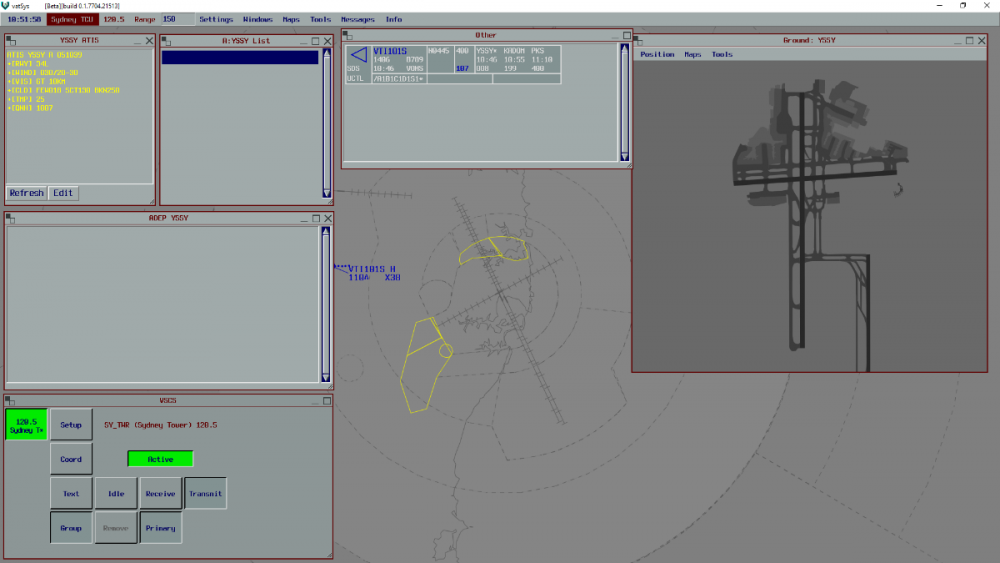This screenshot has width=1000, height=563.
Task: Click the Other window corner pin icon
Action: 346,35
